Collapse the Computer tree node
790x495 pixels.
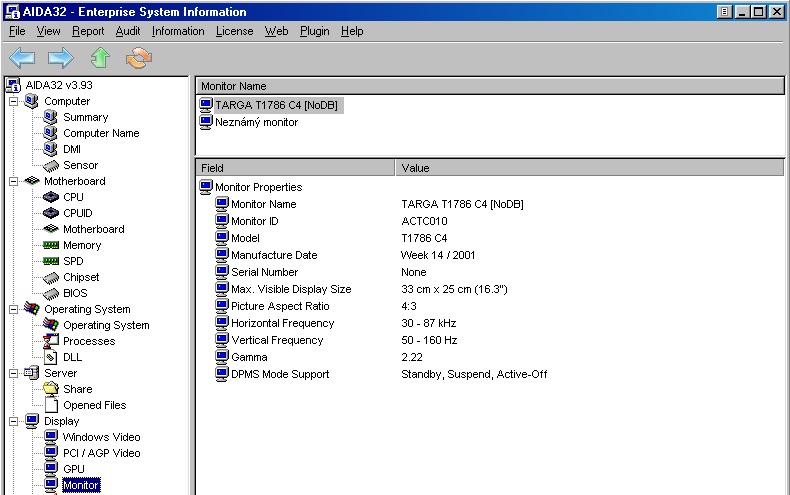pos(14,101)
